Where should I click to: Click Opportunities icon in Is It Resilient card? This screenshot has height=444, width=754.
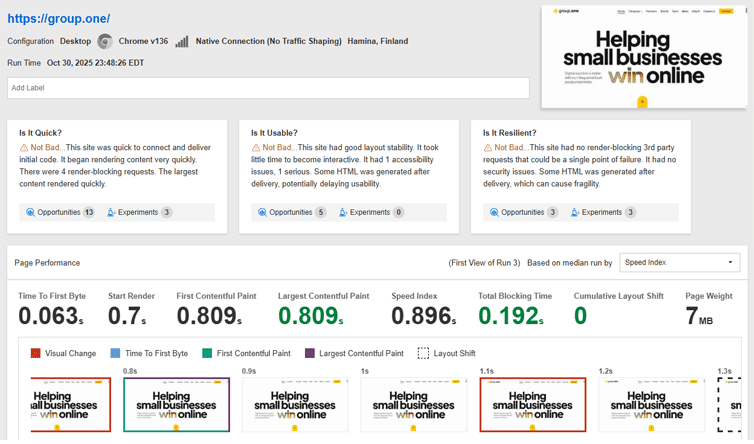coord(494,212)
